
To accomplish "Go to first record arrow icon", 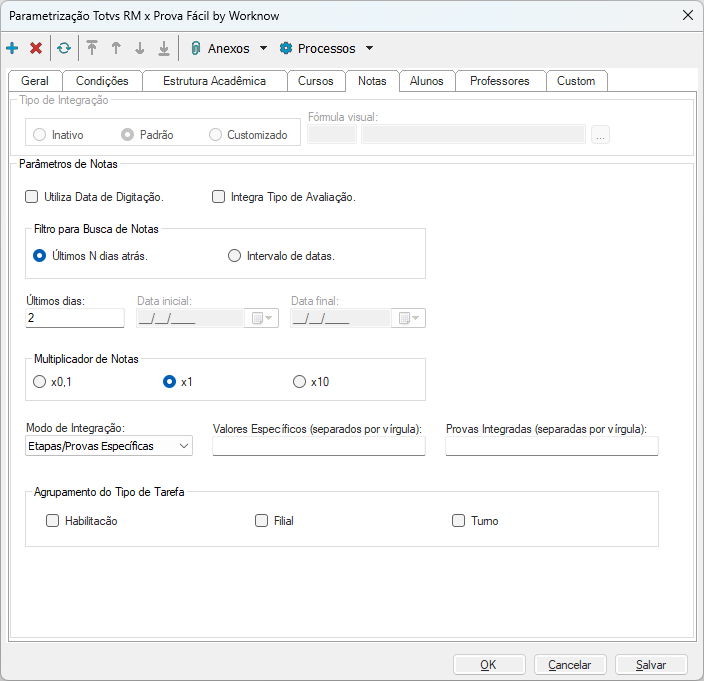I will pos(92,48).
